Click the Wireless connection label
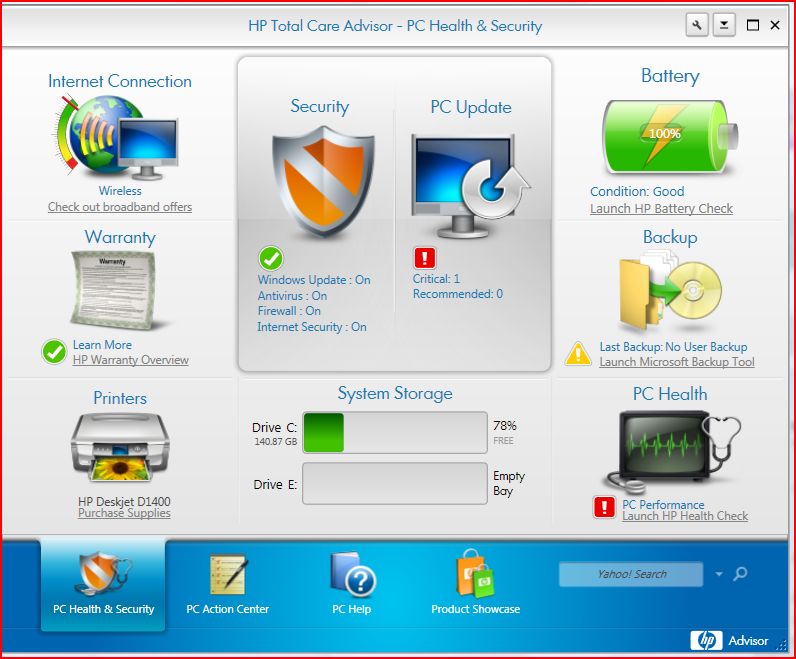This screenshot has width=796, height=659. [x=120, y=191]
